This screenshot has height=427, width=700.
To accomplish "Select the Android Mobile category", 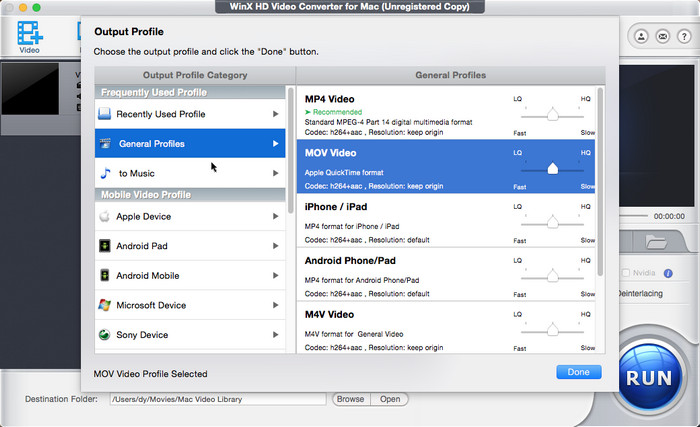I will click(x=190, y=276).
